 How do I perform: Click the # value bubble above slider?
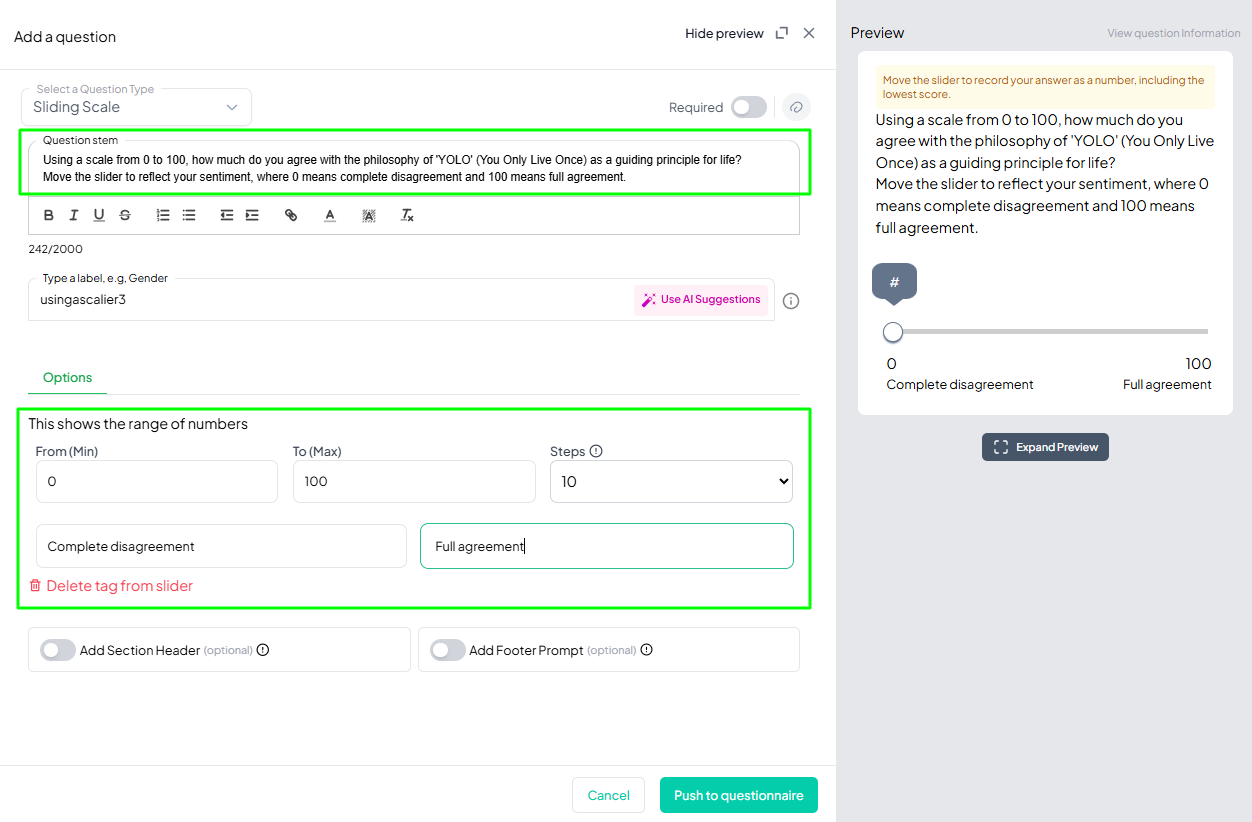pos(894,282)
